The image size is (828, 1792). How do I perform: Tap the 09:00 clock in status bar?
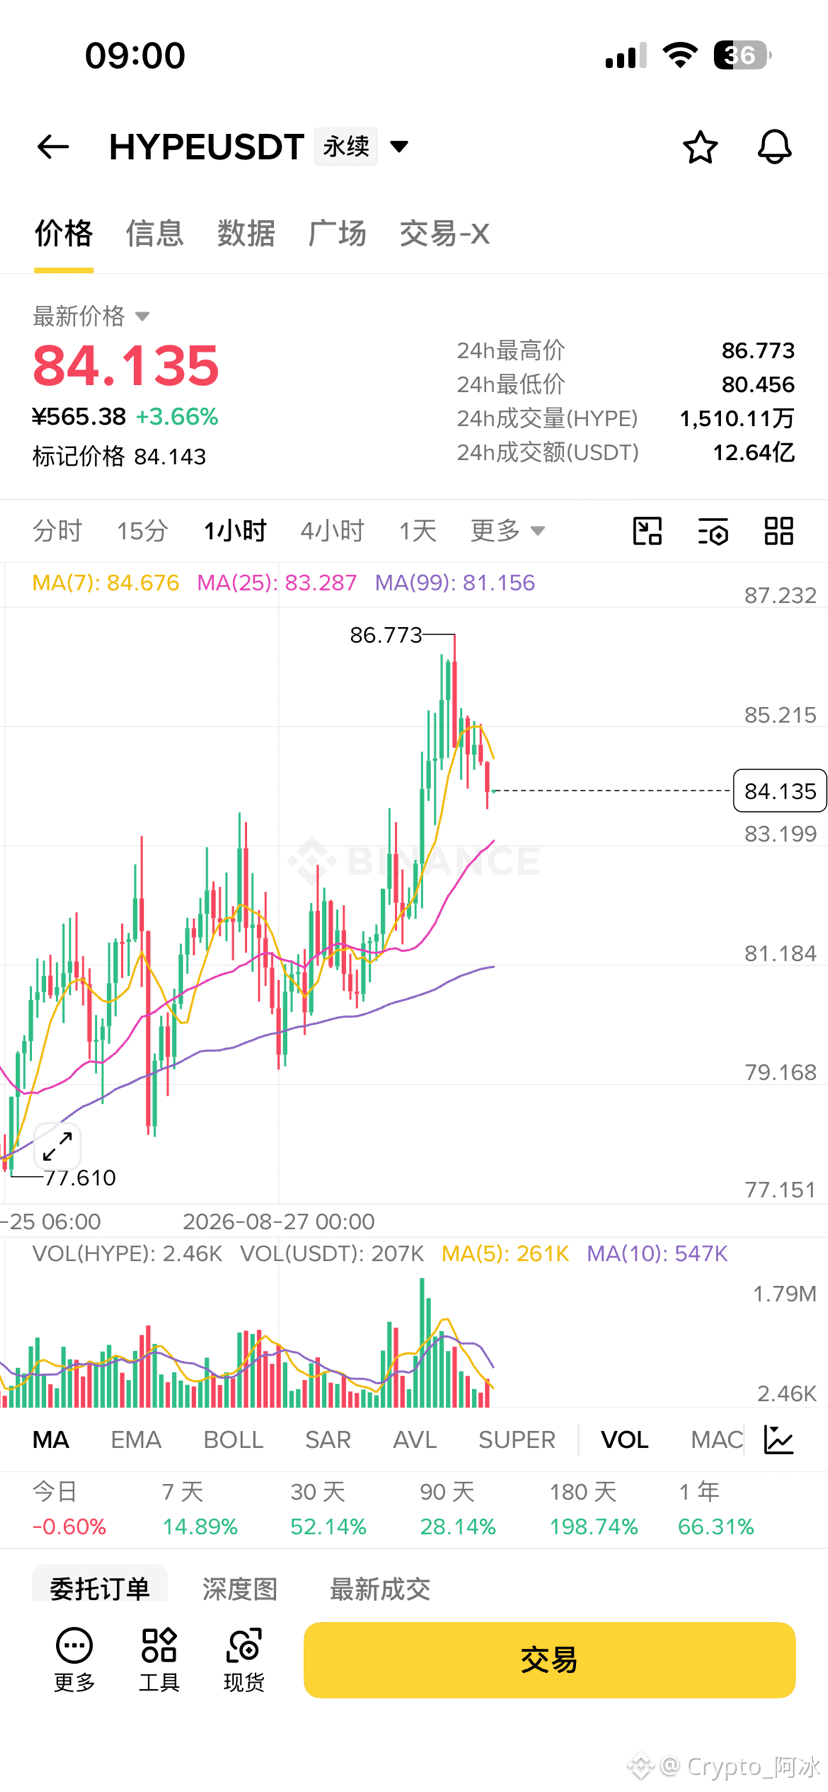[x=135, y=55]
